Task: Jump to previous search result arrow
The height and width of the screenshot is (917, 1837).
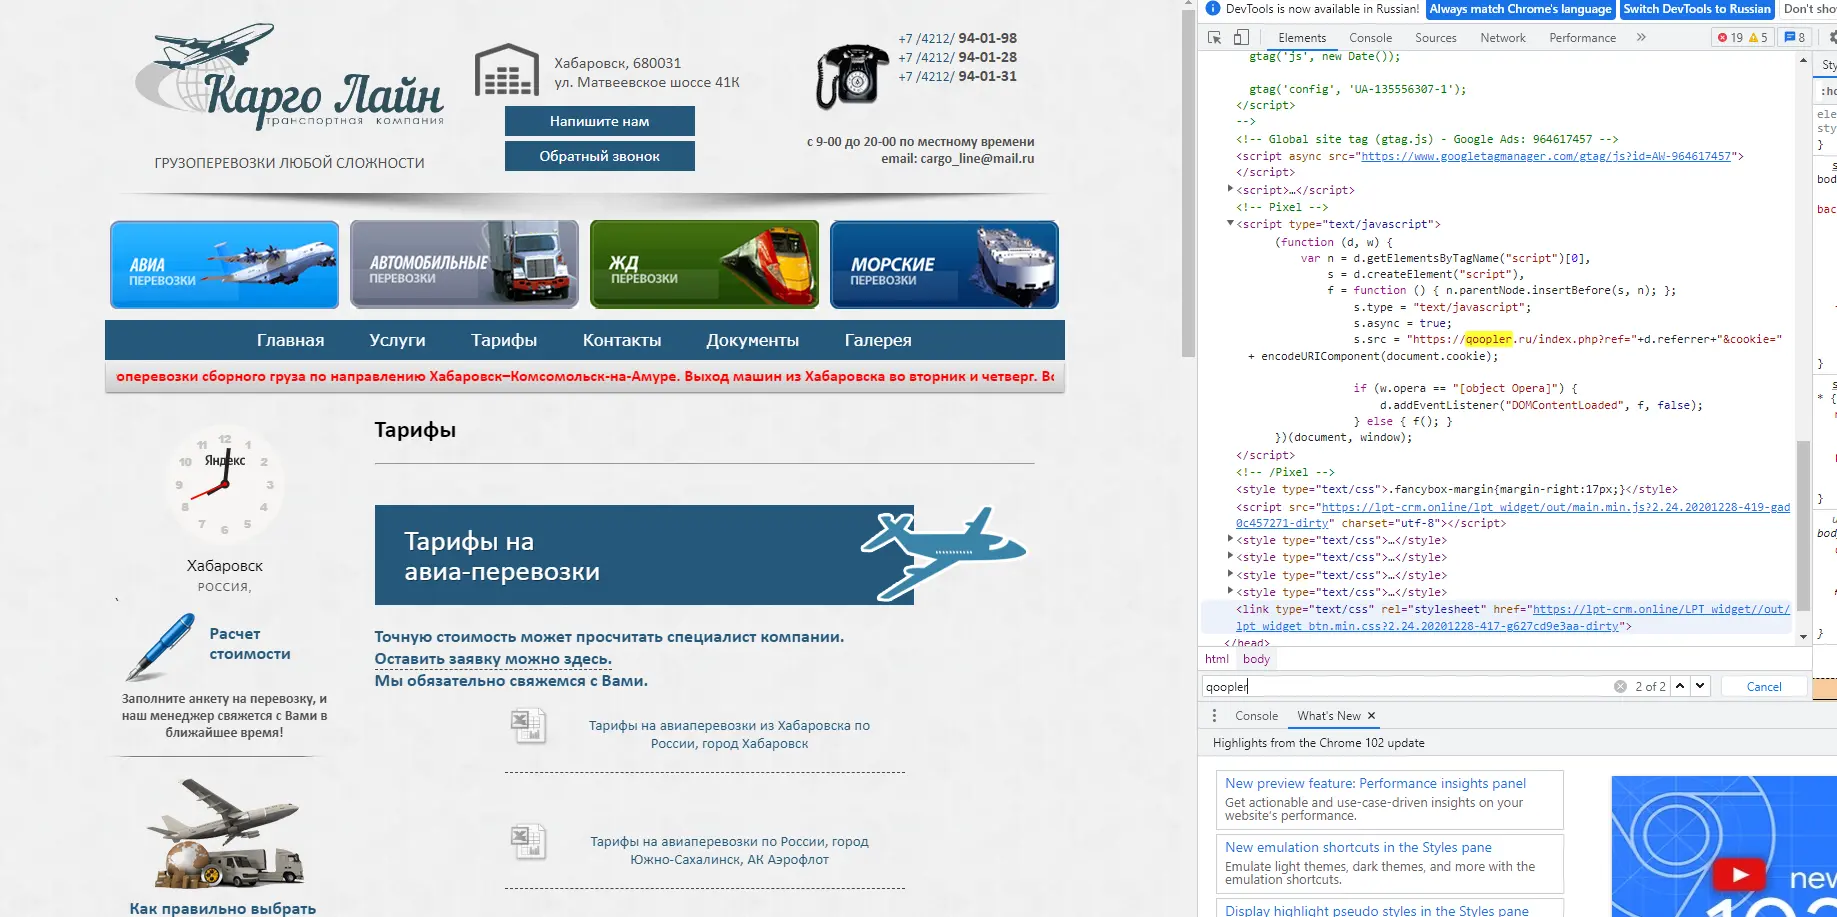Action: 1680,686
